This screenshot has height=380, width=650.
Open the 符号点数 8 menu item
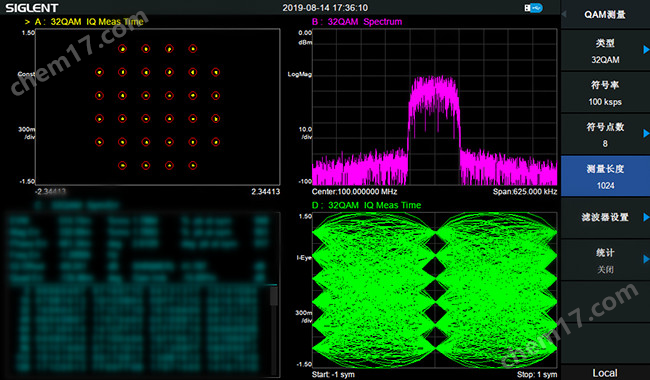tap(605, 135)
